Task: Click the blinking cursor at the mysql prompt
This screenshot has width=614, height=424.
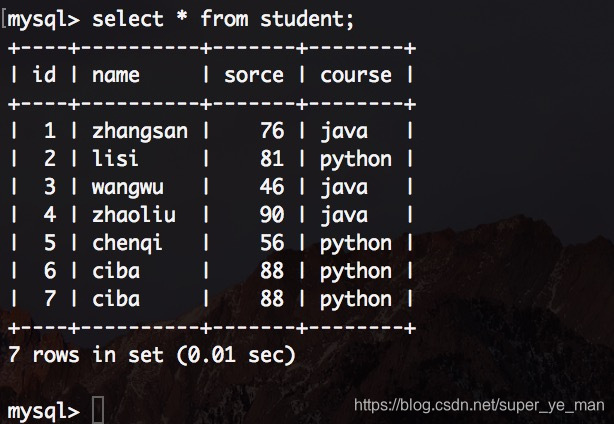Action: click(98, 410)
